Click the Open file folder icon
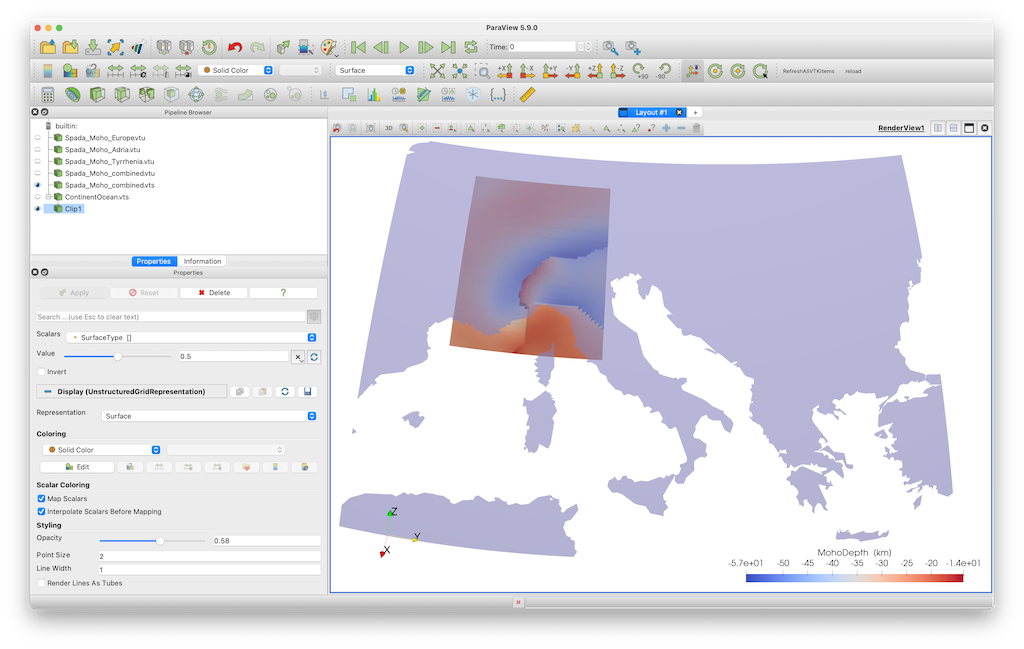 (48, 47)
